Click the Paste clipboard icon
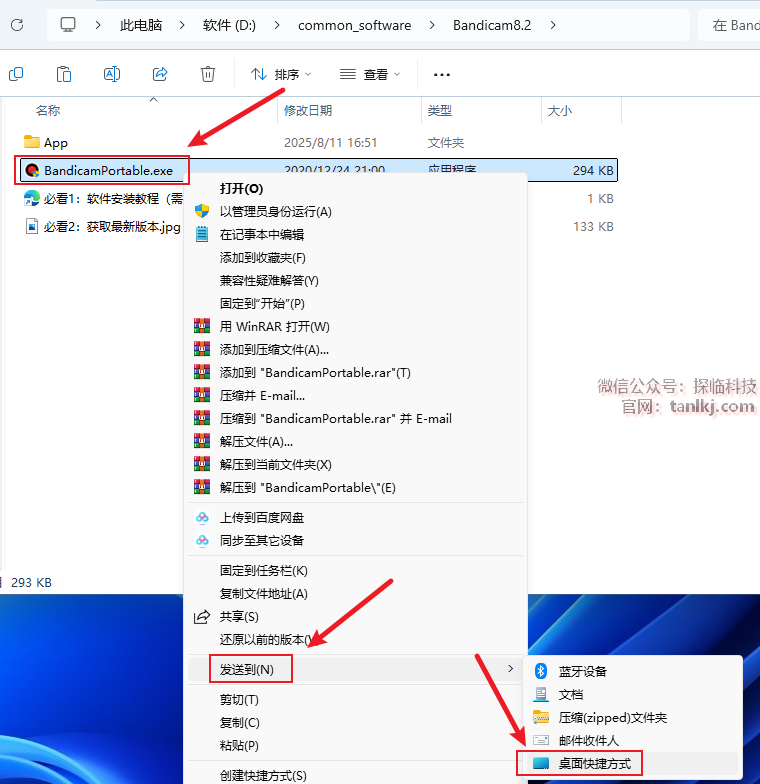Image resolution: width=760 pixels, height=784 pixels. tap(64, 74)
